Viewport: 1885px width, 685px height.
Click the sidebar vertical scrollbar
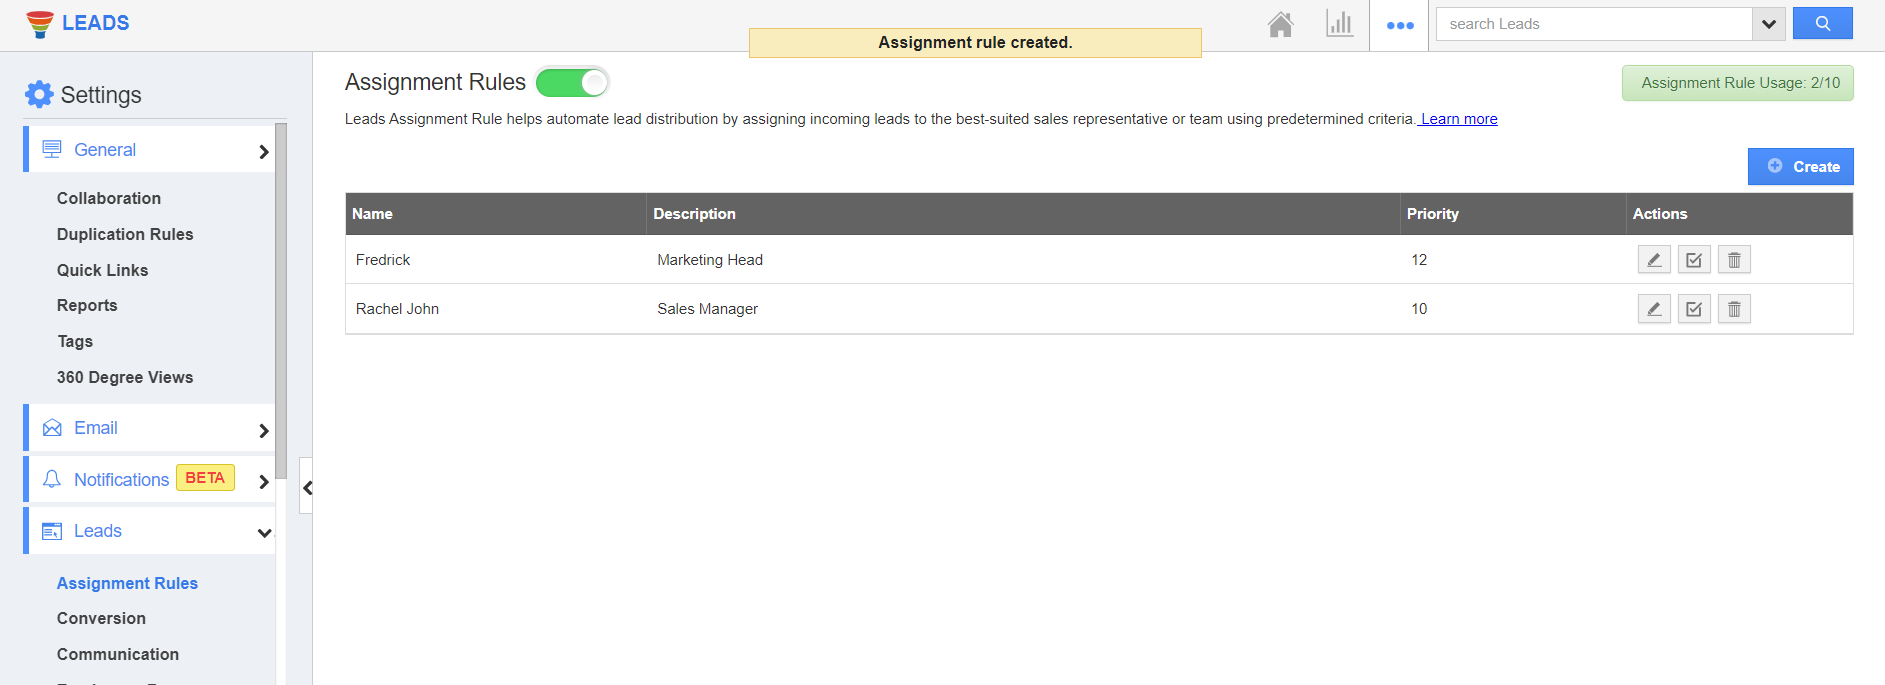tap(281, 300)
